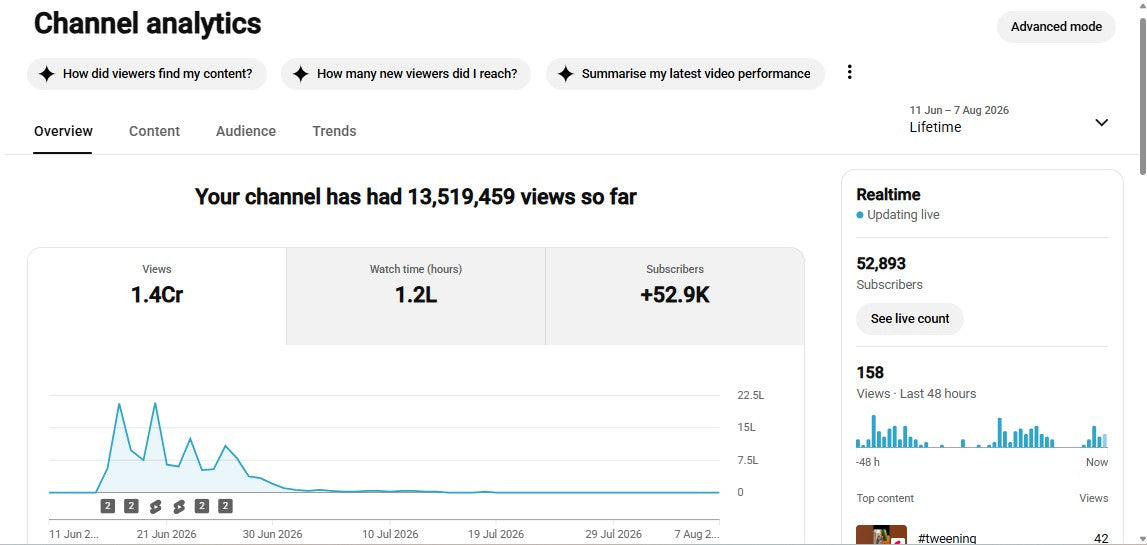Click the Advanced mode button

(1056, 27)
